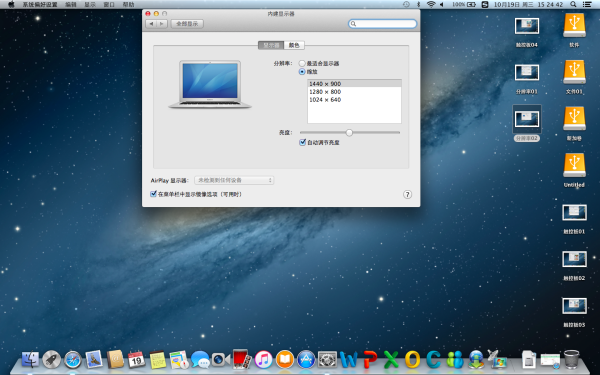The width and height of the screenshot is (600, 375).
Task: Toggle the 自动调节亮度 checkbox
Action: (x=302, y=142)
